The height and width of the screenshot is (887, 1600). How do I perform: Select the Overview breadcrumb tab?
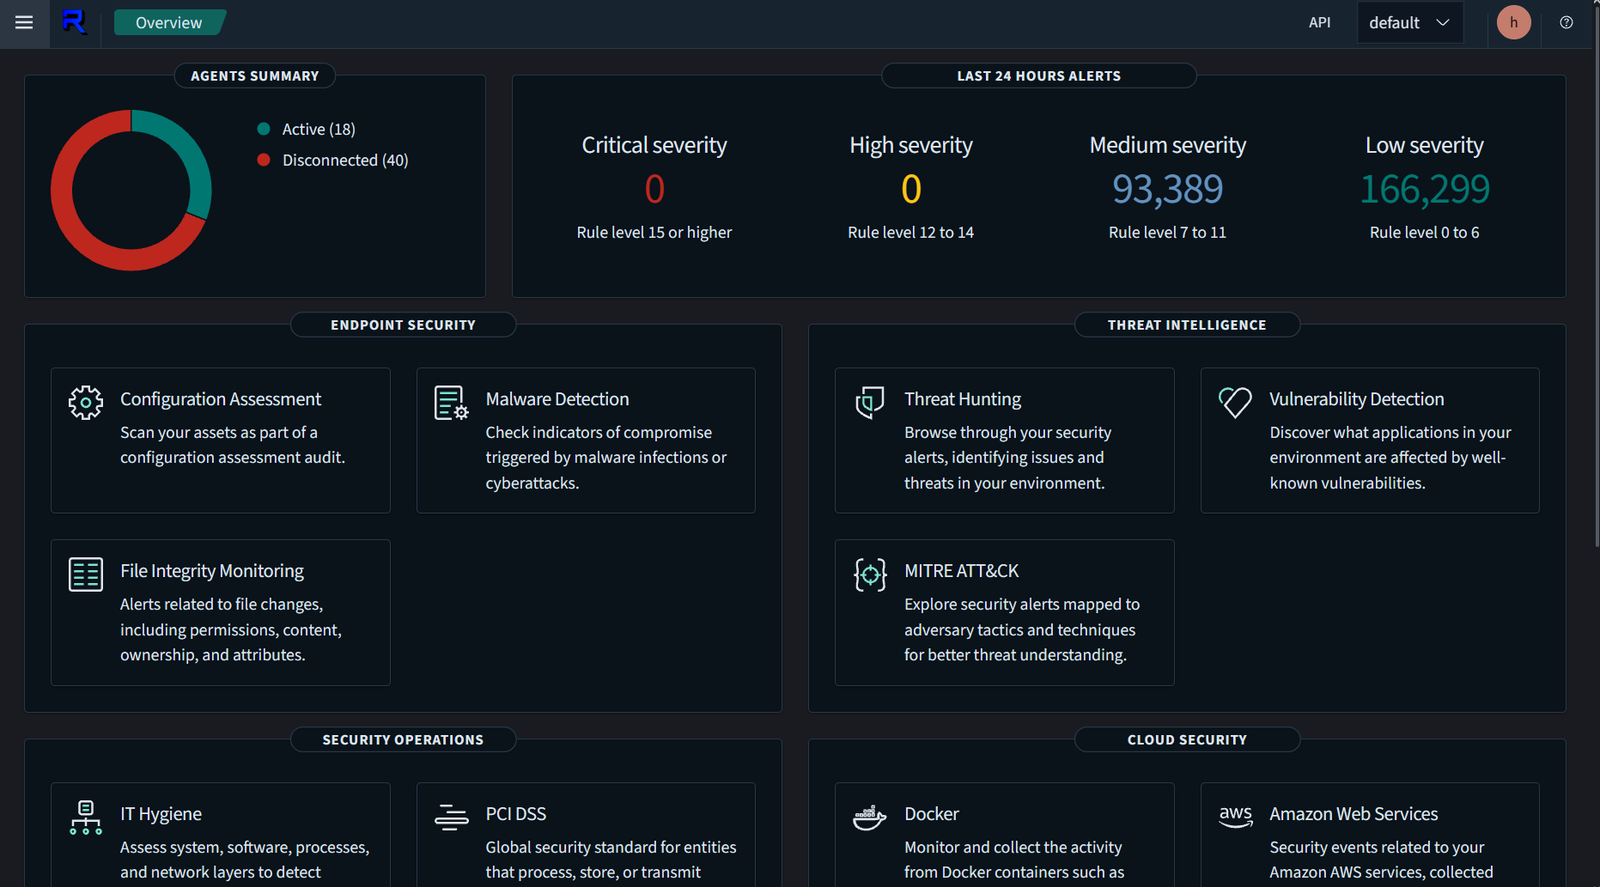point(169,22)
